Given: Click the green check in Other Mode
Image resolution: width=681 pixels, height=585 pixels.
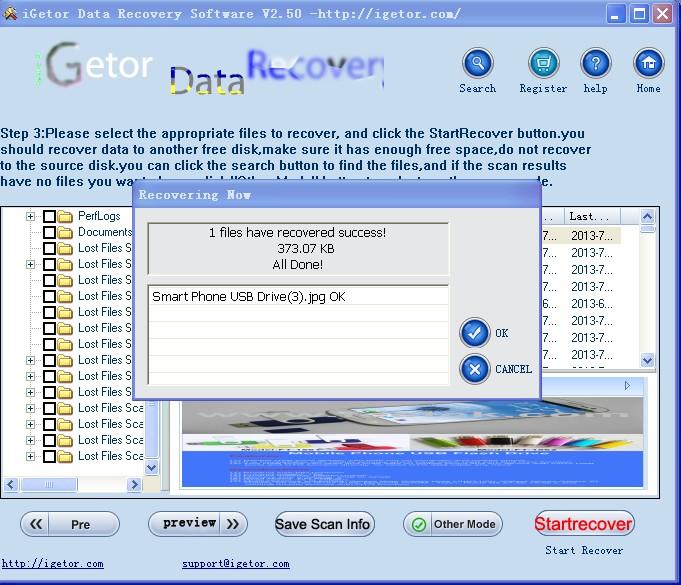Looking at the screenshot, I should tap(419, 525).
